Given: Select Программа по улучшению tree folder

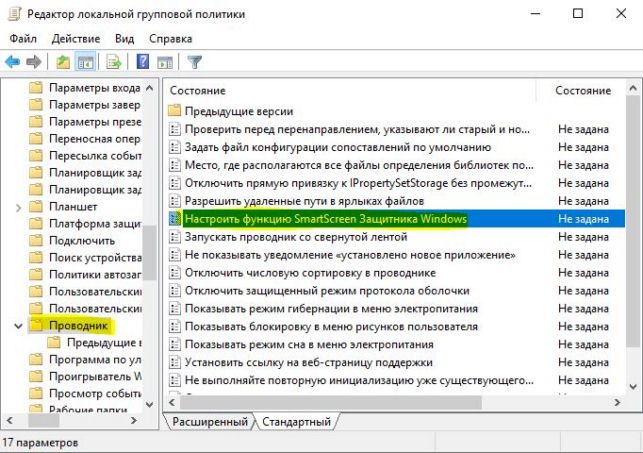Looking at the screenshot, I should coord(95,359).
